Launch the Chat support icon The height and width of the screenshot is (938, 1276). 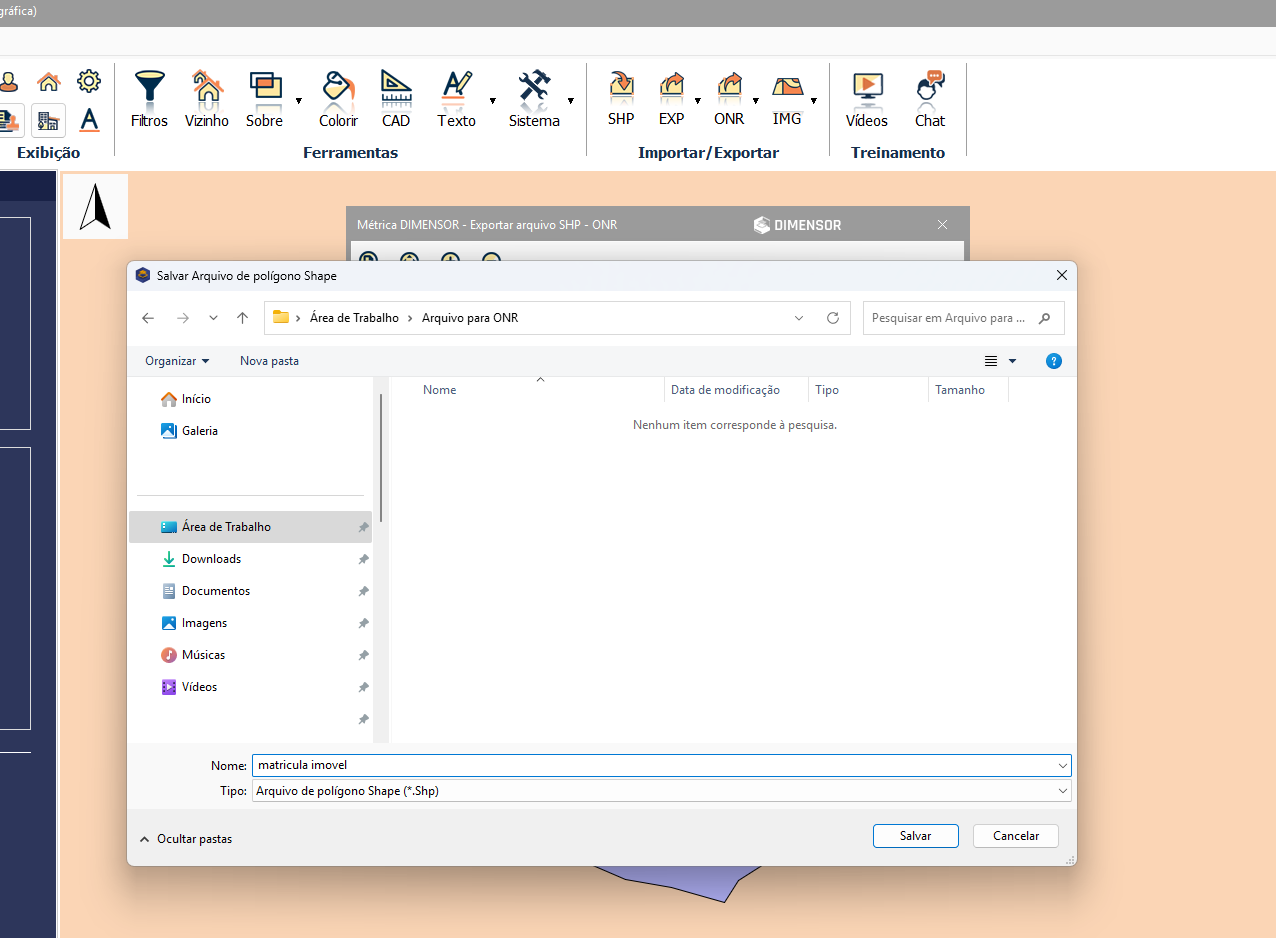930,98
